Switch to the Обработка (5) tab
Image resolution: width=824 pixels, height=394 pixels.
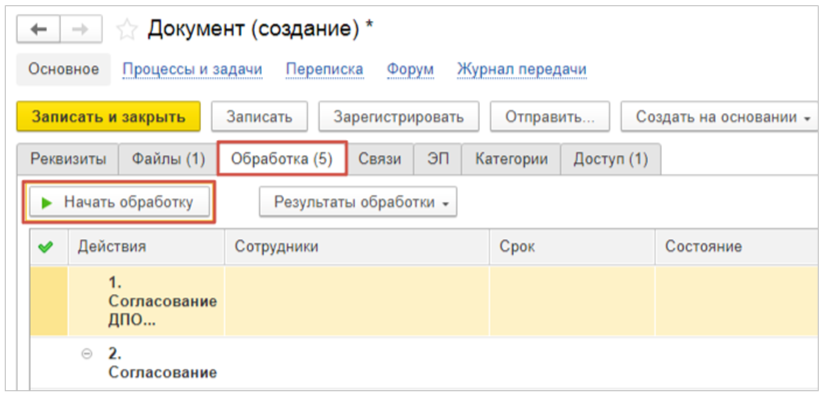[x=282, y=159]
